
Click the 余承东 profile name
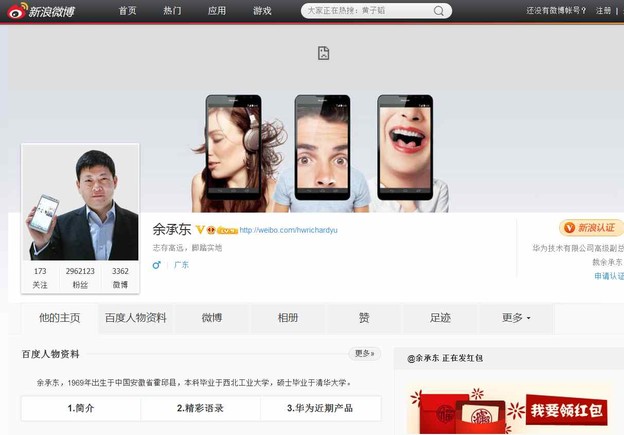(x=172, y=229)
